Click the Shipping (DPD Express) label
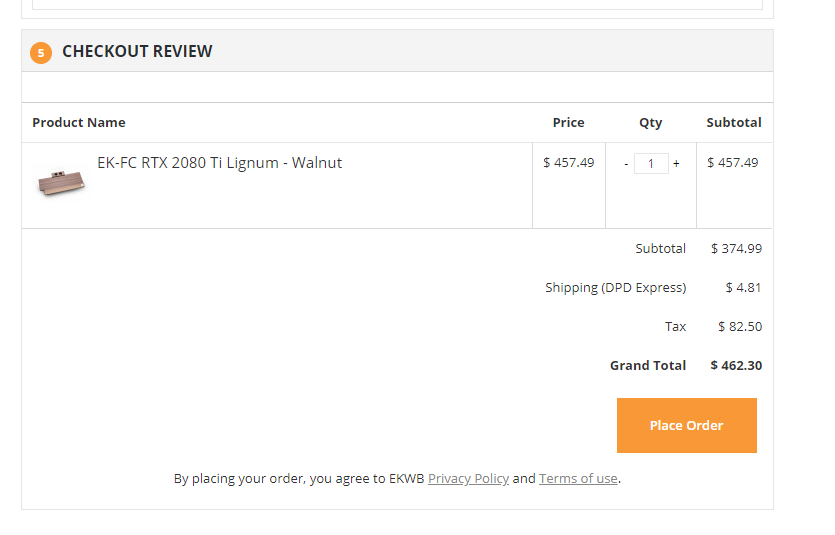The height and width of the screenshot is (535, 835). (615, 287)
